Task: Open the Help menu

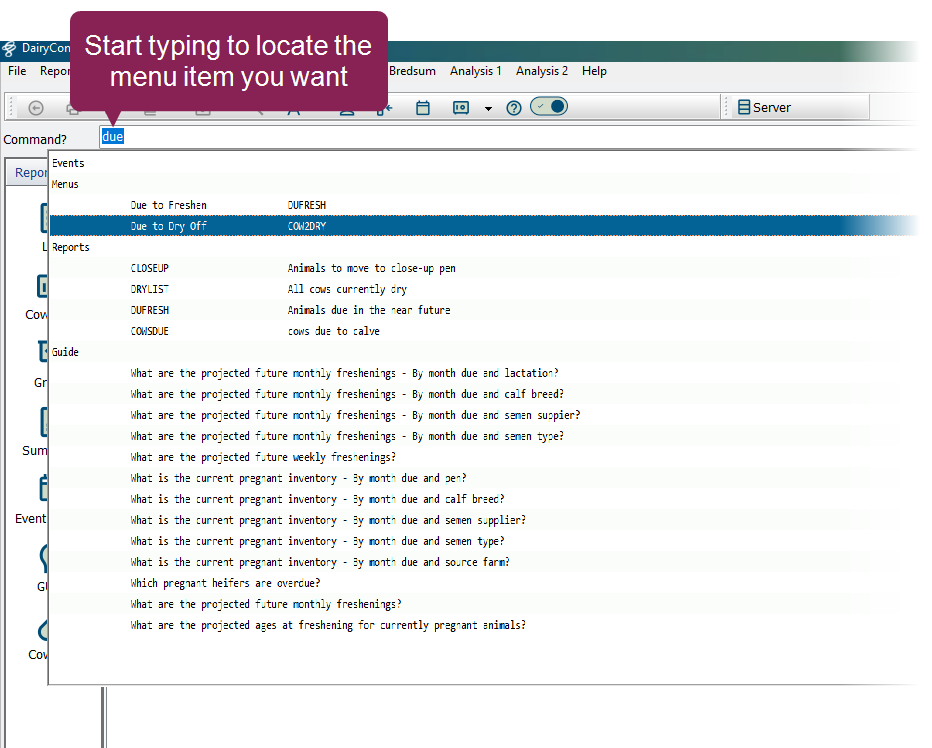Action: pyautogui.click(x=594, y=71)
